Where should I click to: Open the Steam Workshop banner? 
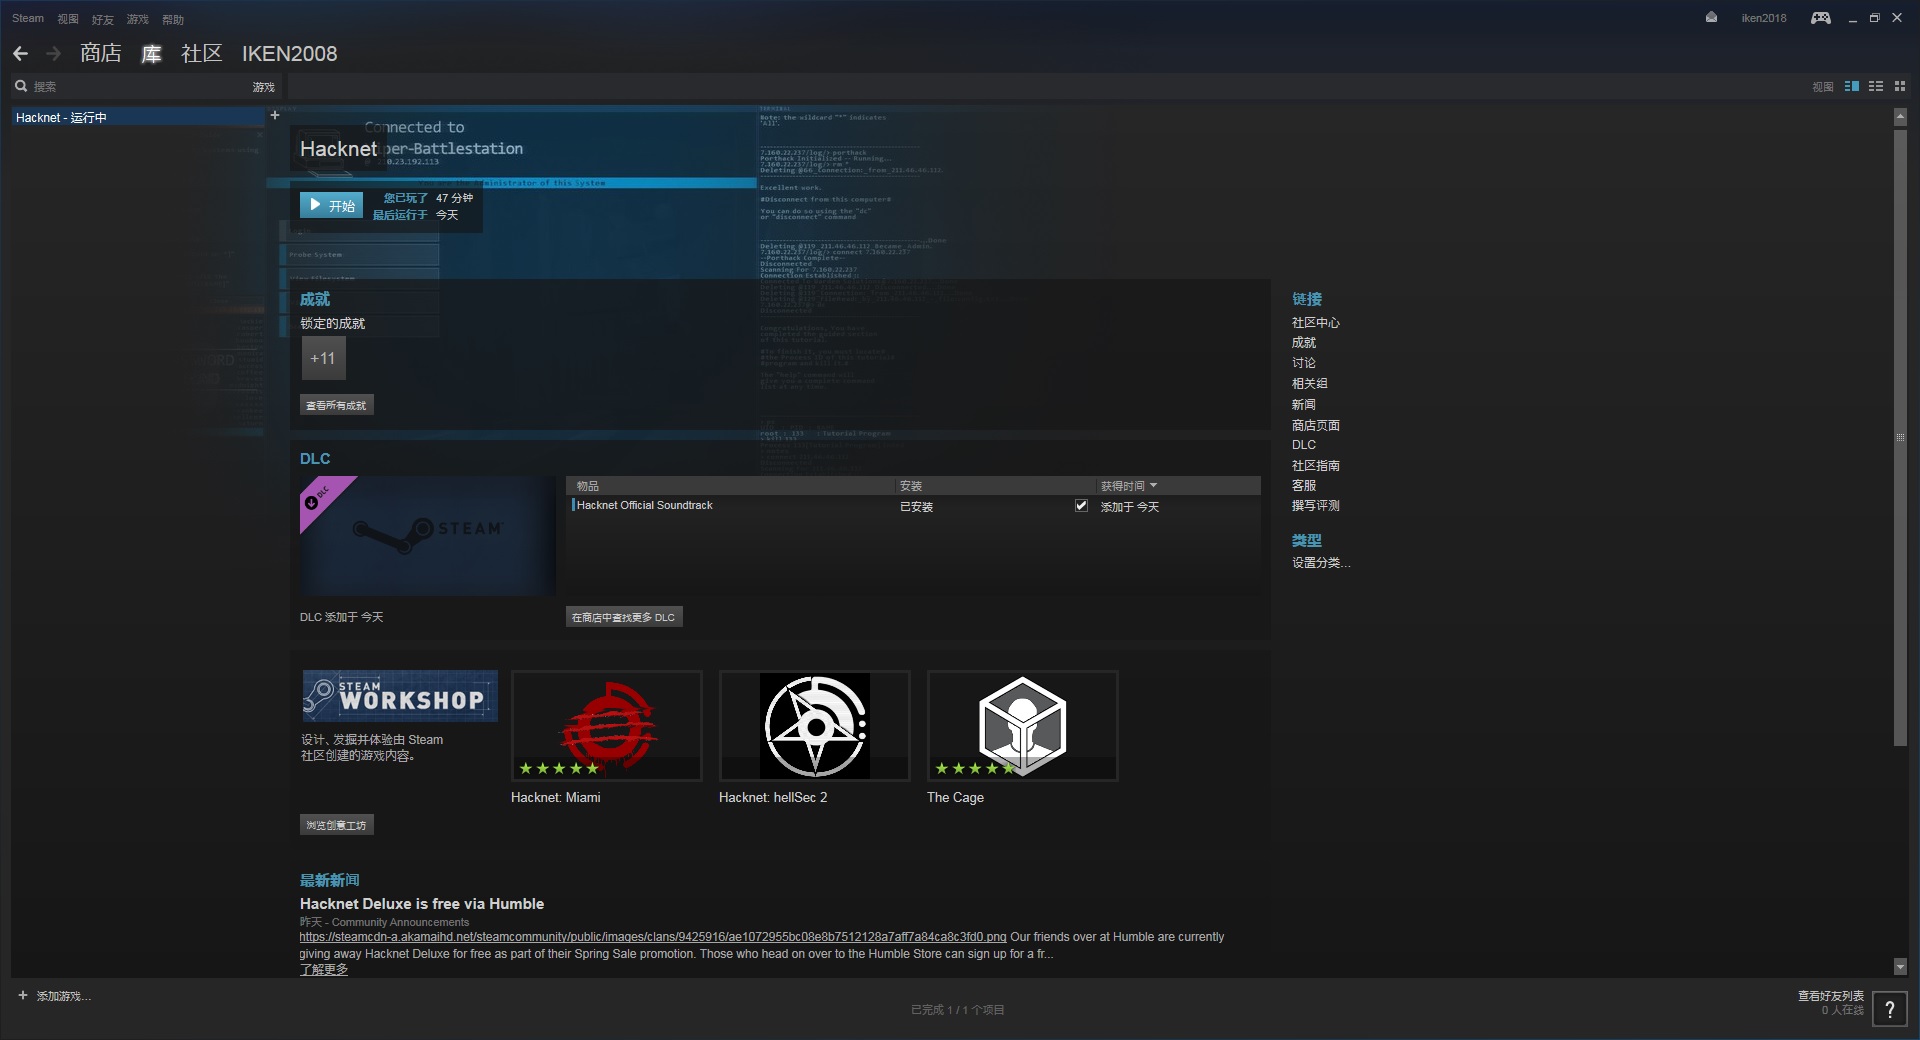[400, 696]
